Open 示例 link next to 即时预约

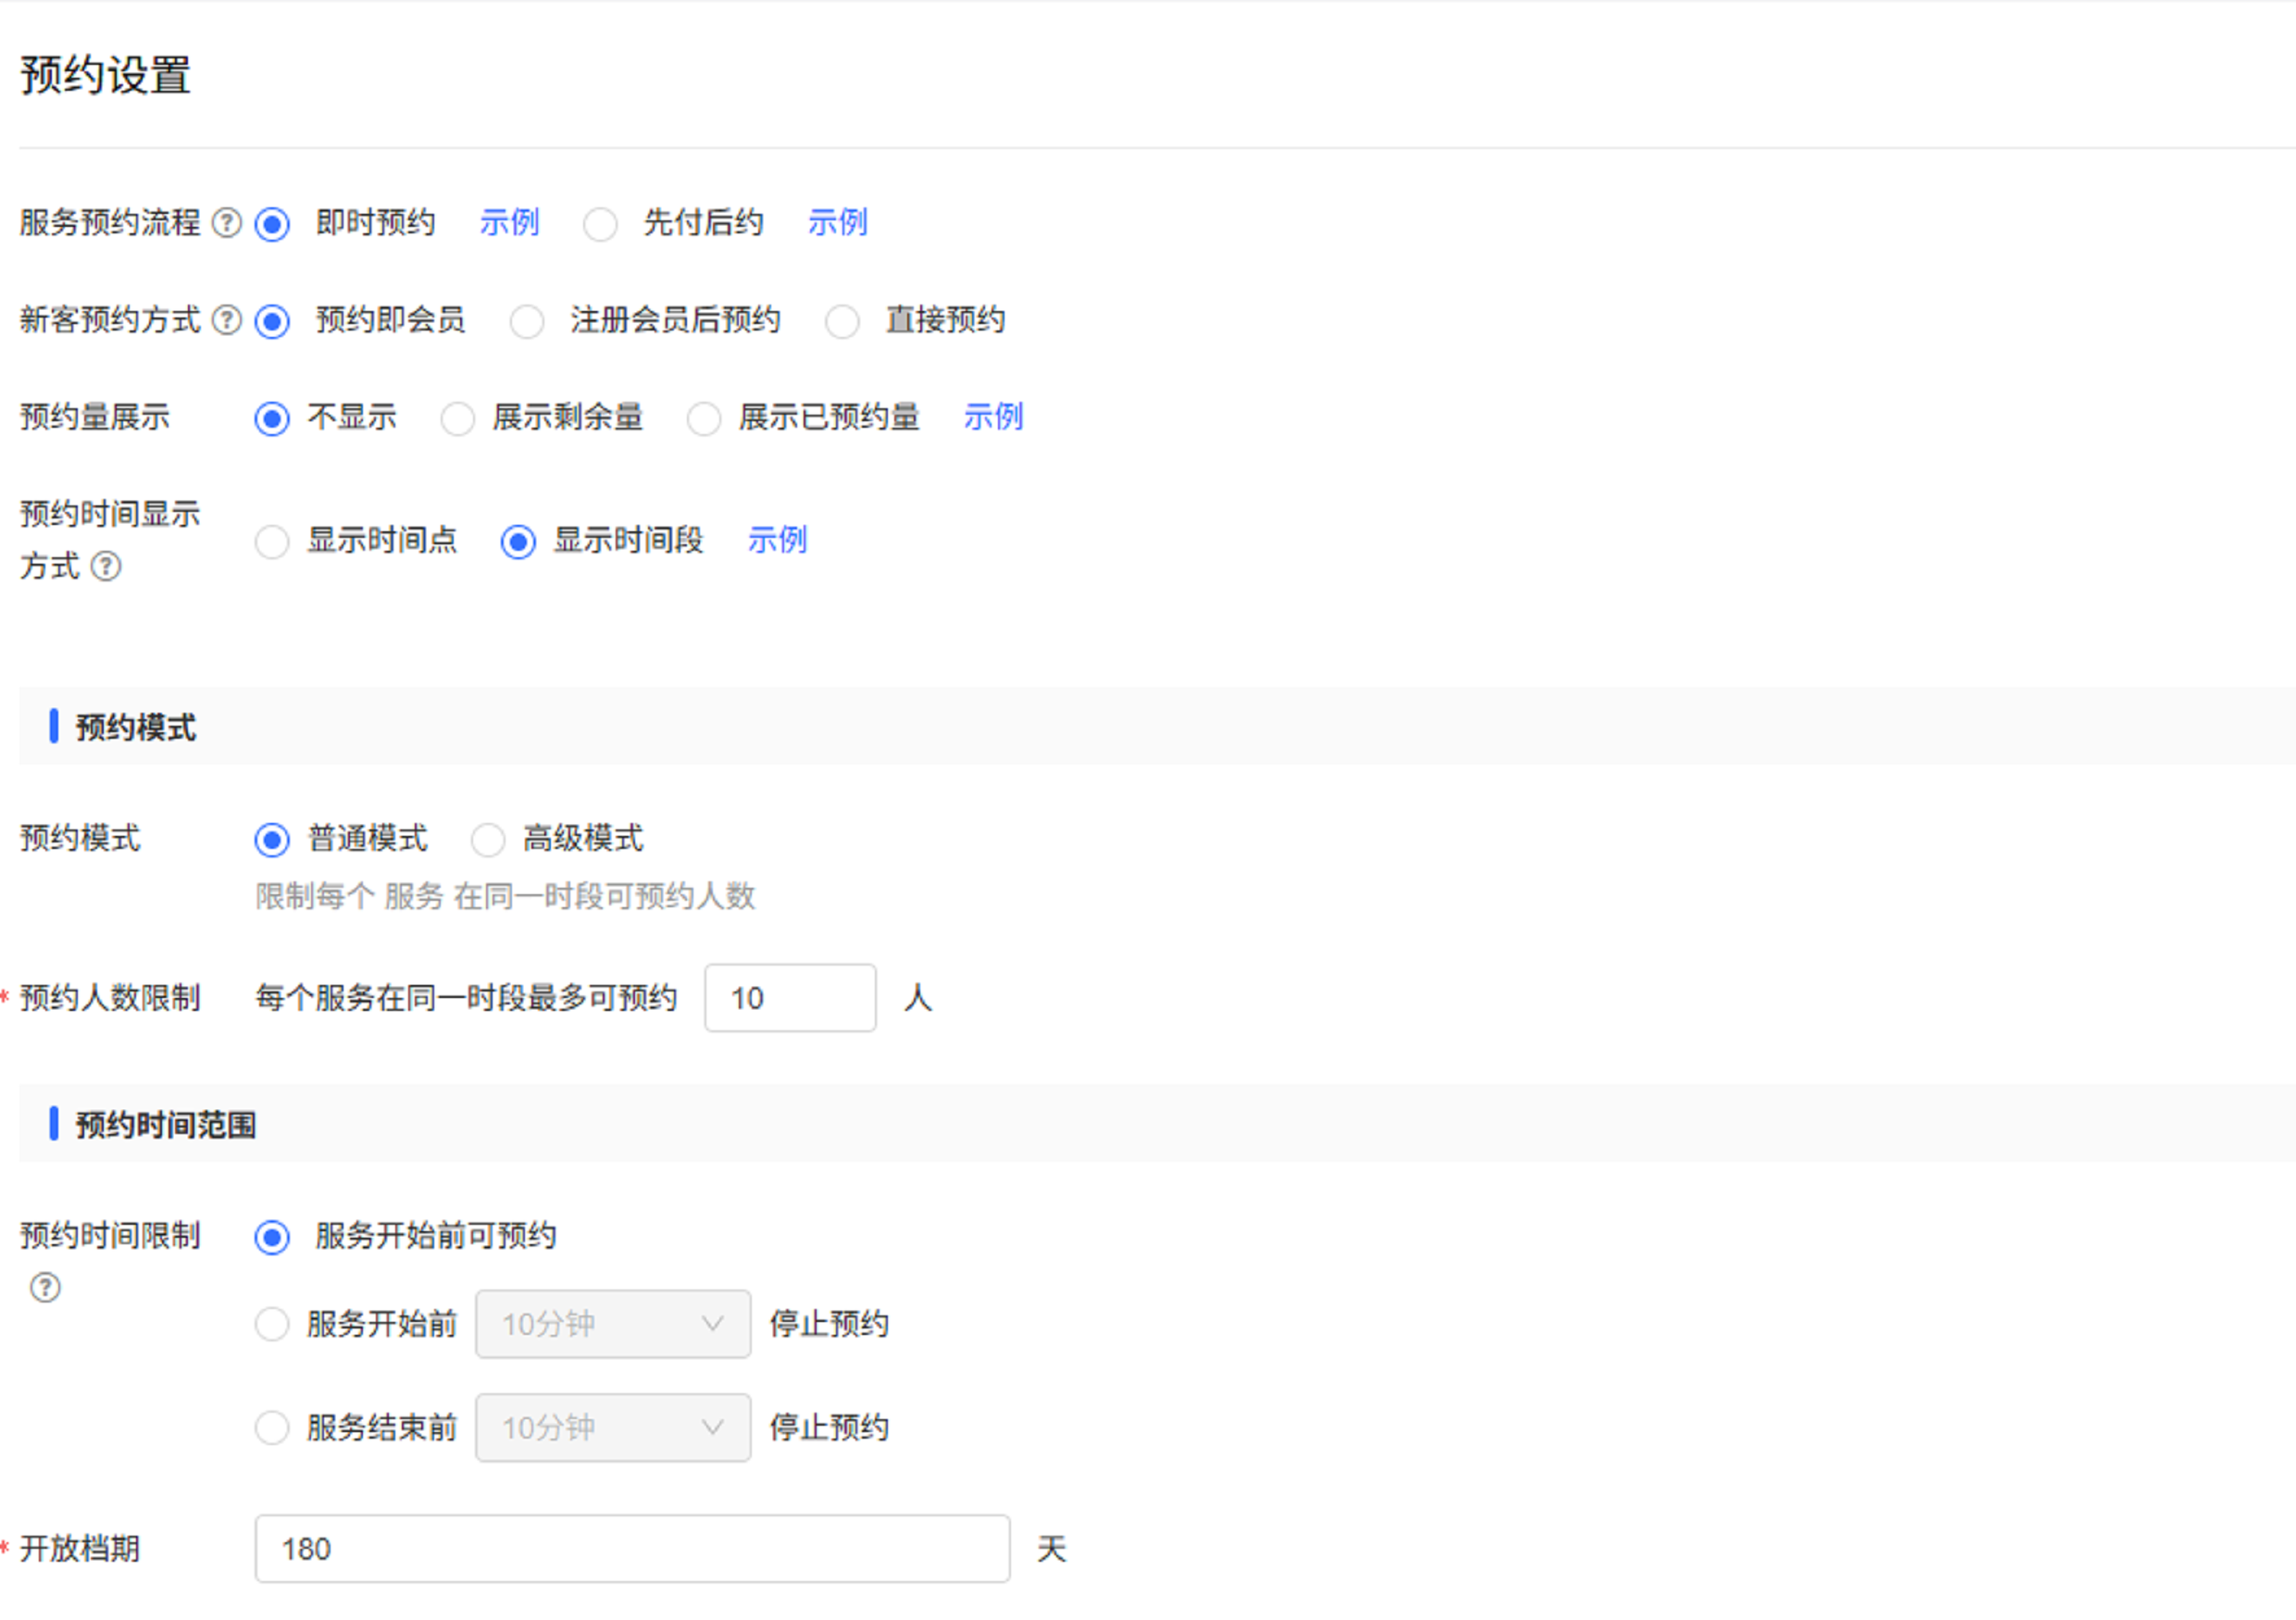pyautogui.click(x=509, y=222)
